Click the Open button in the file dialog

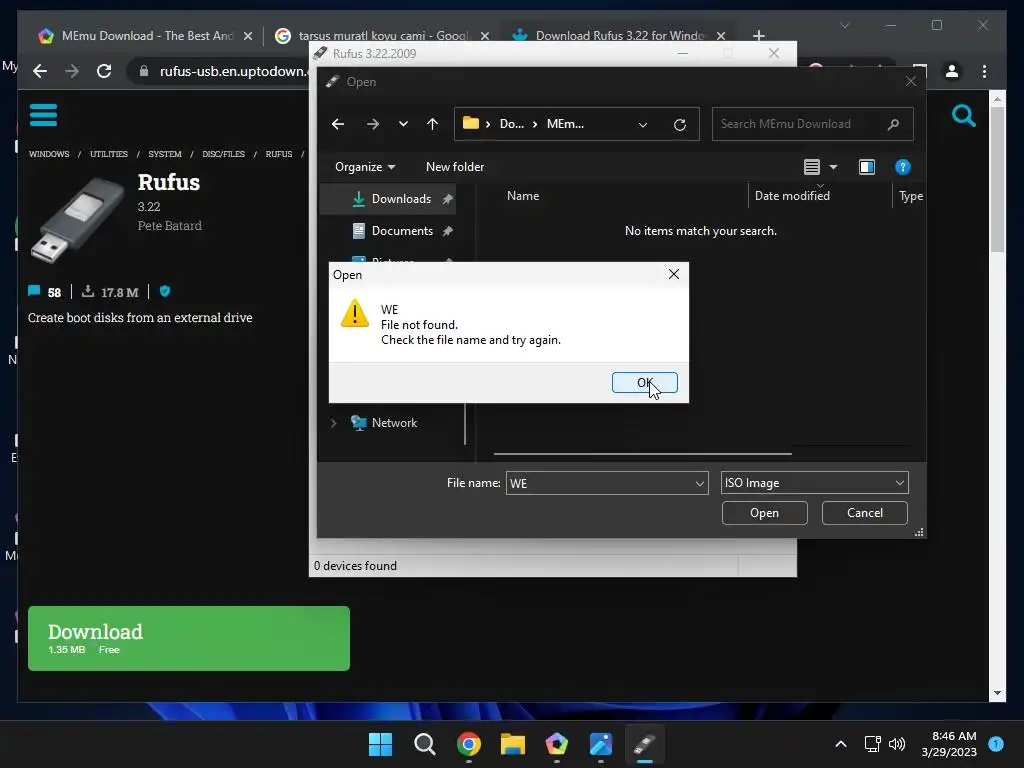[x=764, y=513]
